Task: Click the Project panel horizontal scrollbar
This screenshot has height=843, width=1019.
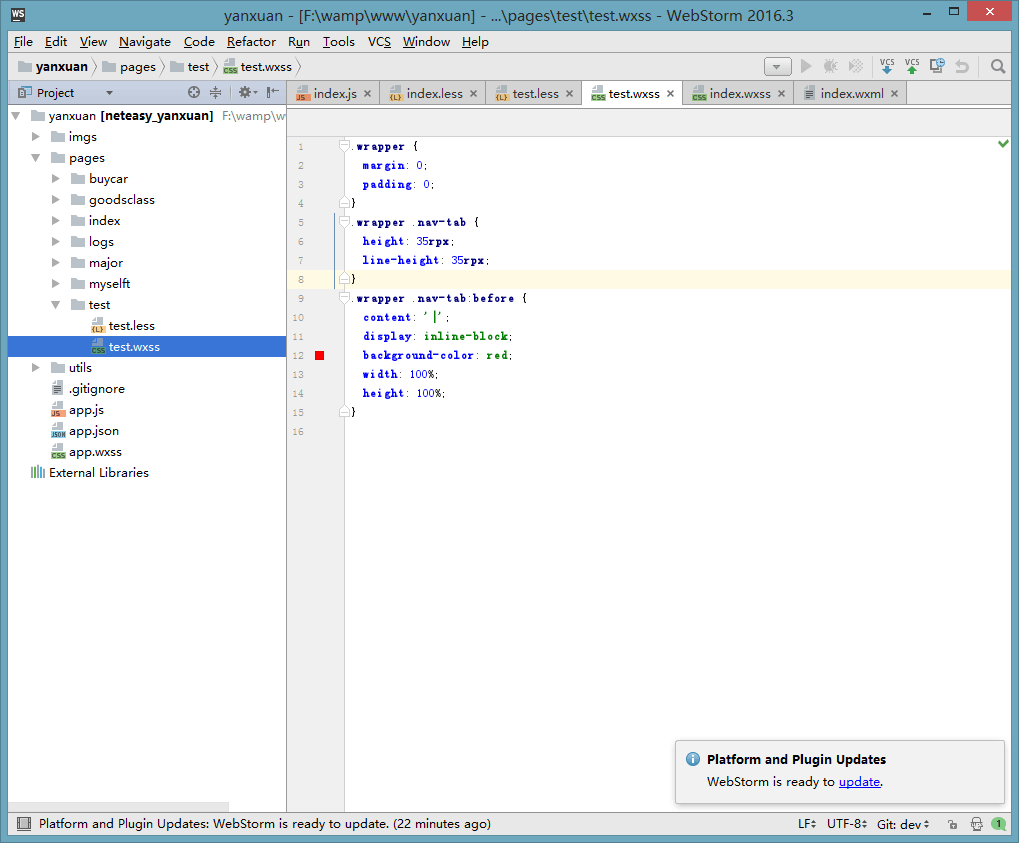Action: [x=118, y=805]
